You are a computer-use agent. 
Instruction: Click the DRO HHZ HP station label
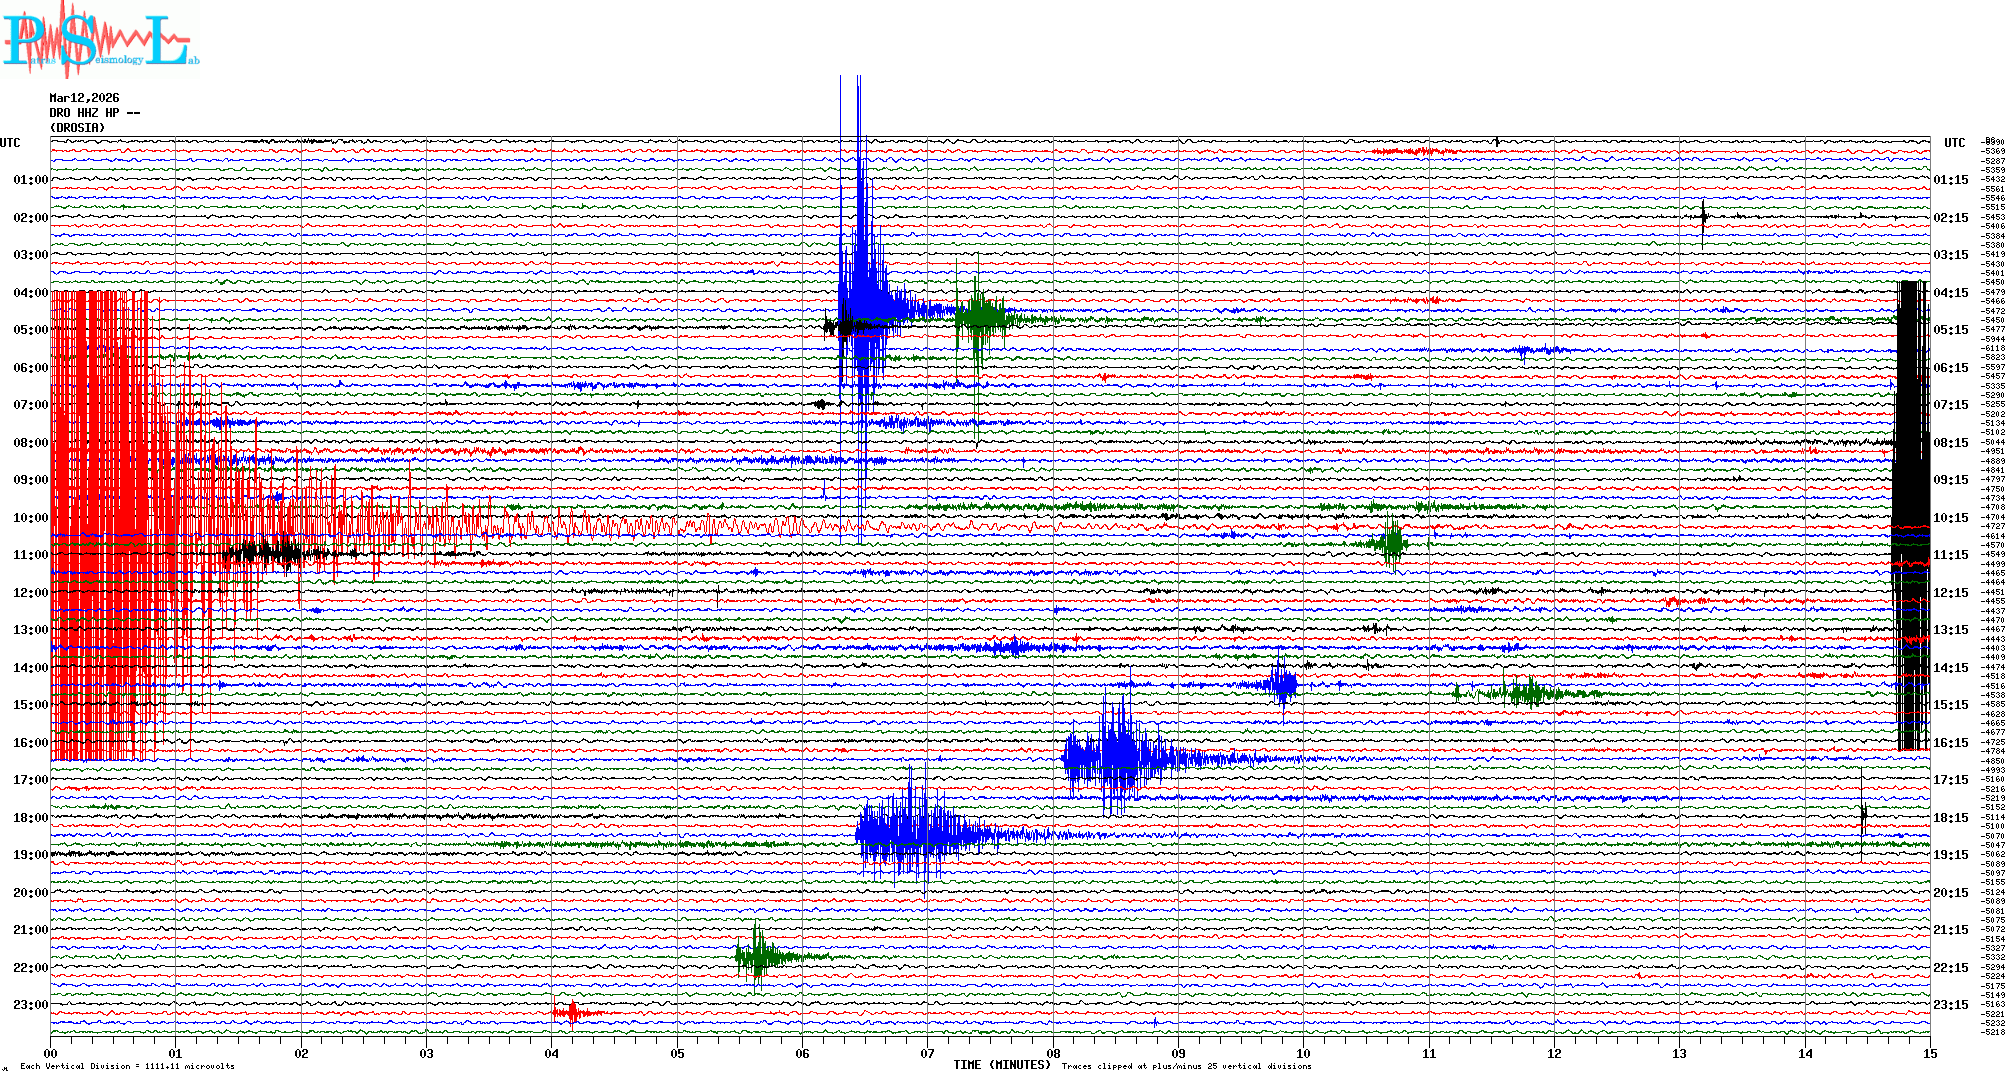click(94, 113)
